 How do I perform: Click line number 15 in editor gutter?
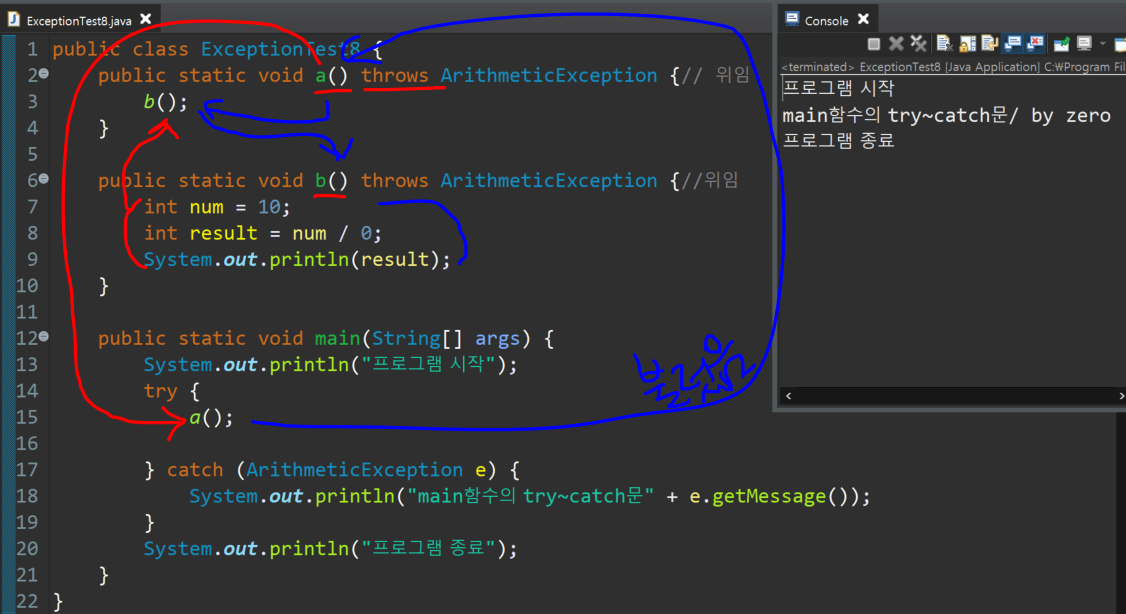click(27, 417)
